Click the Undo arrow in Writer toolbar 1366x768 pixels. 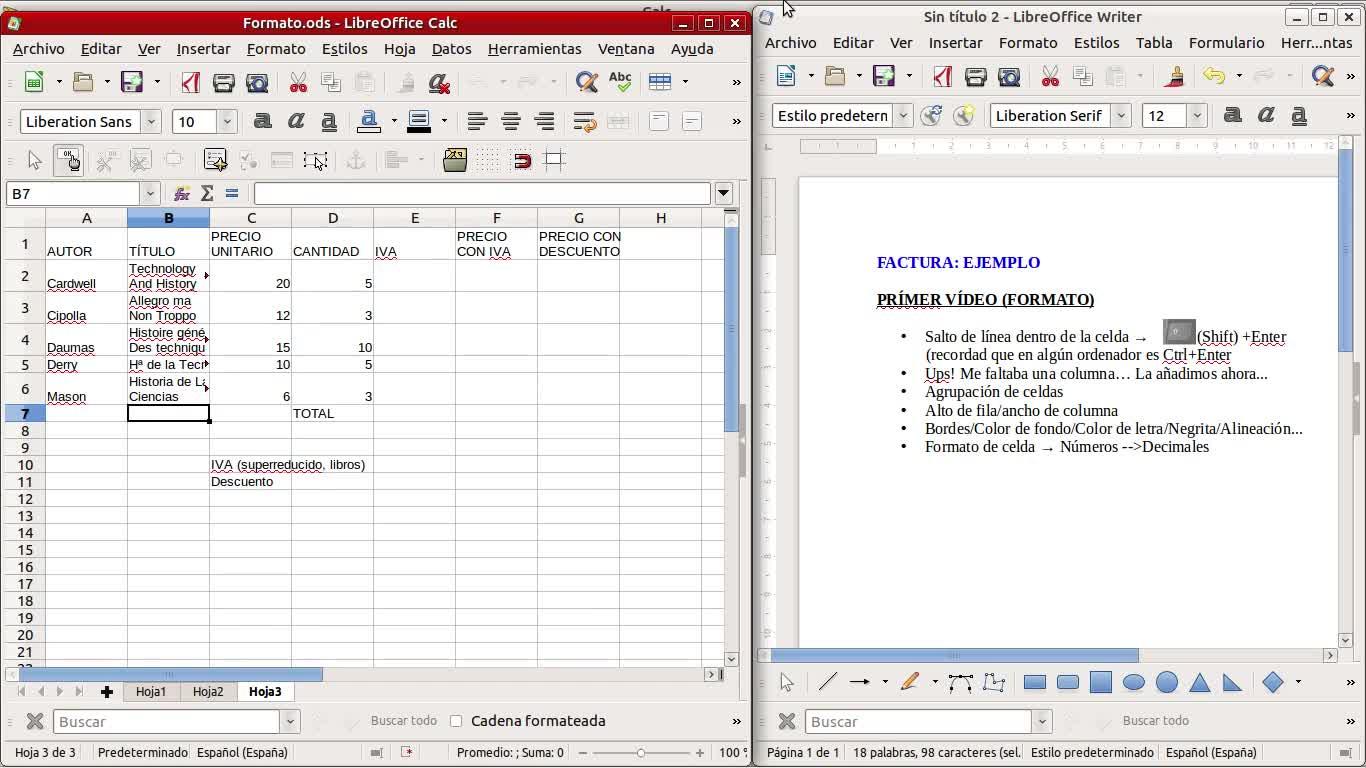1213,76
